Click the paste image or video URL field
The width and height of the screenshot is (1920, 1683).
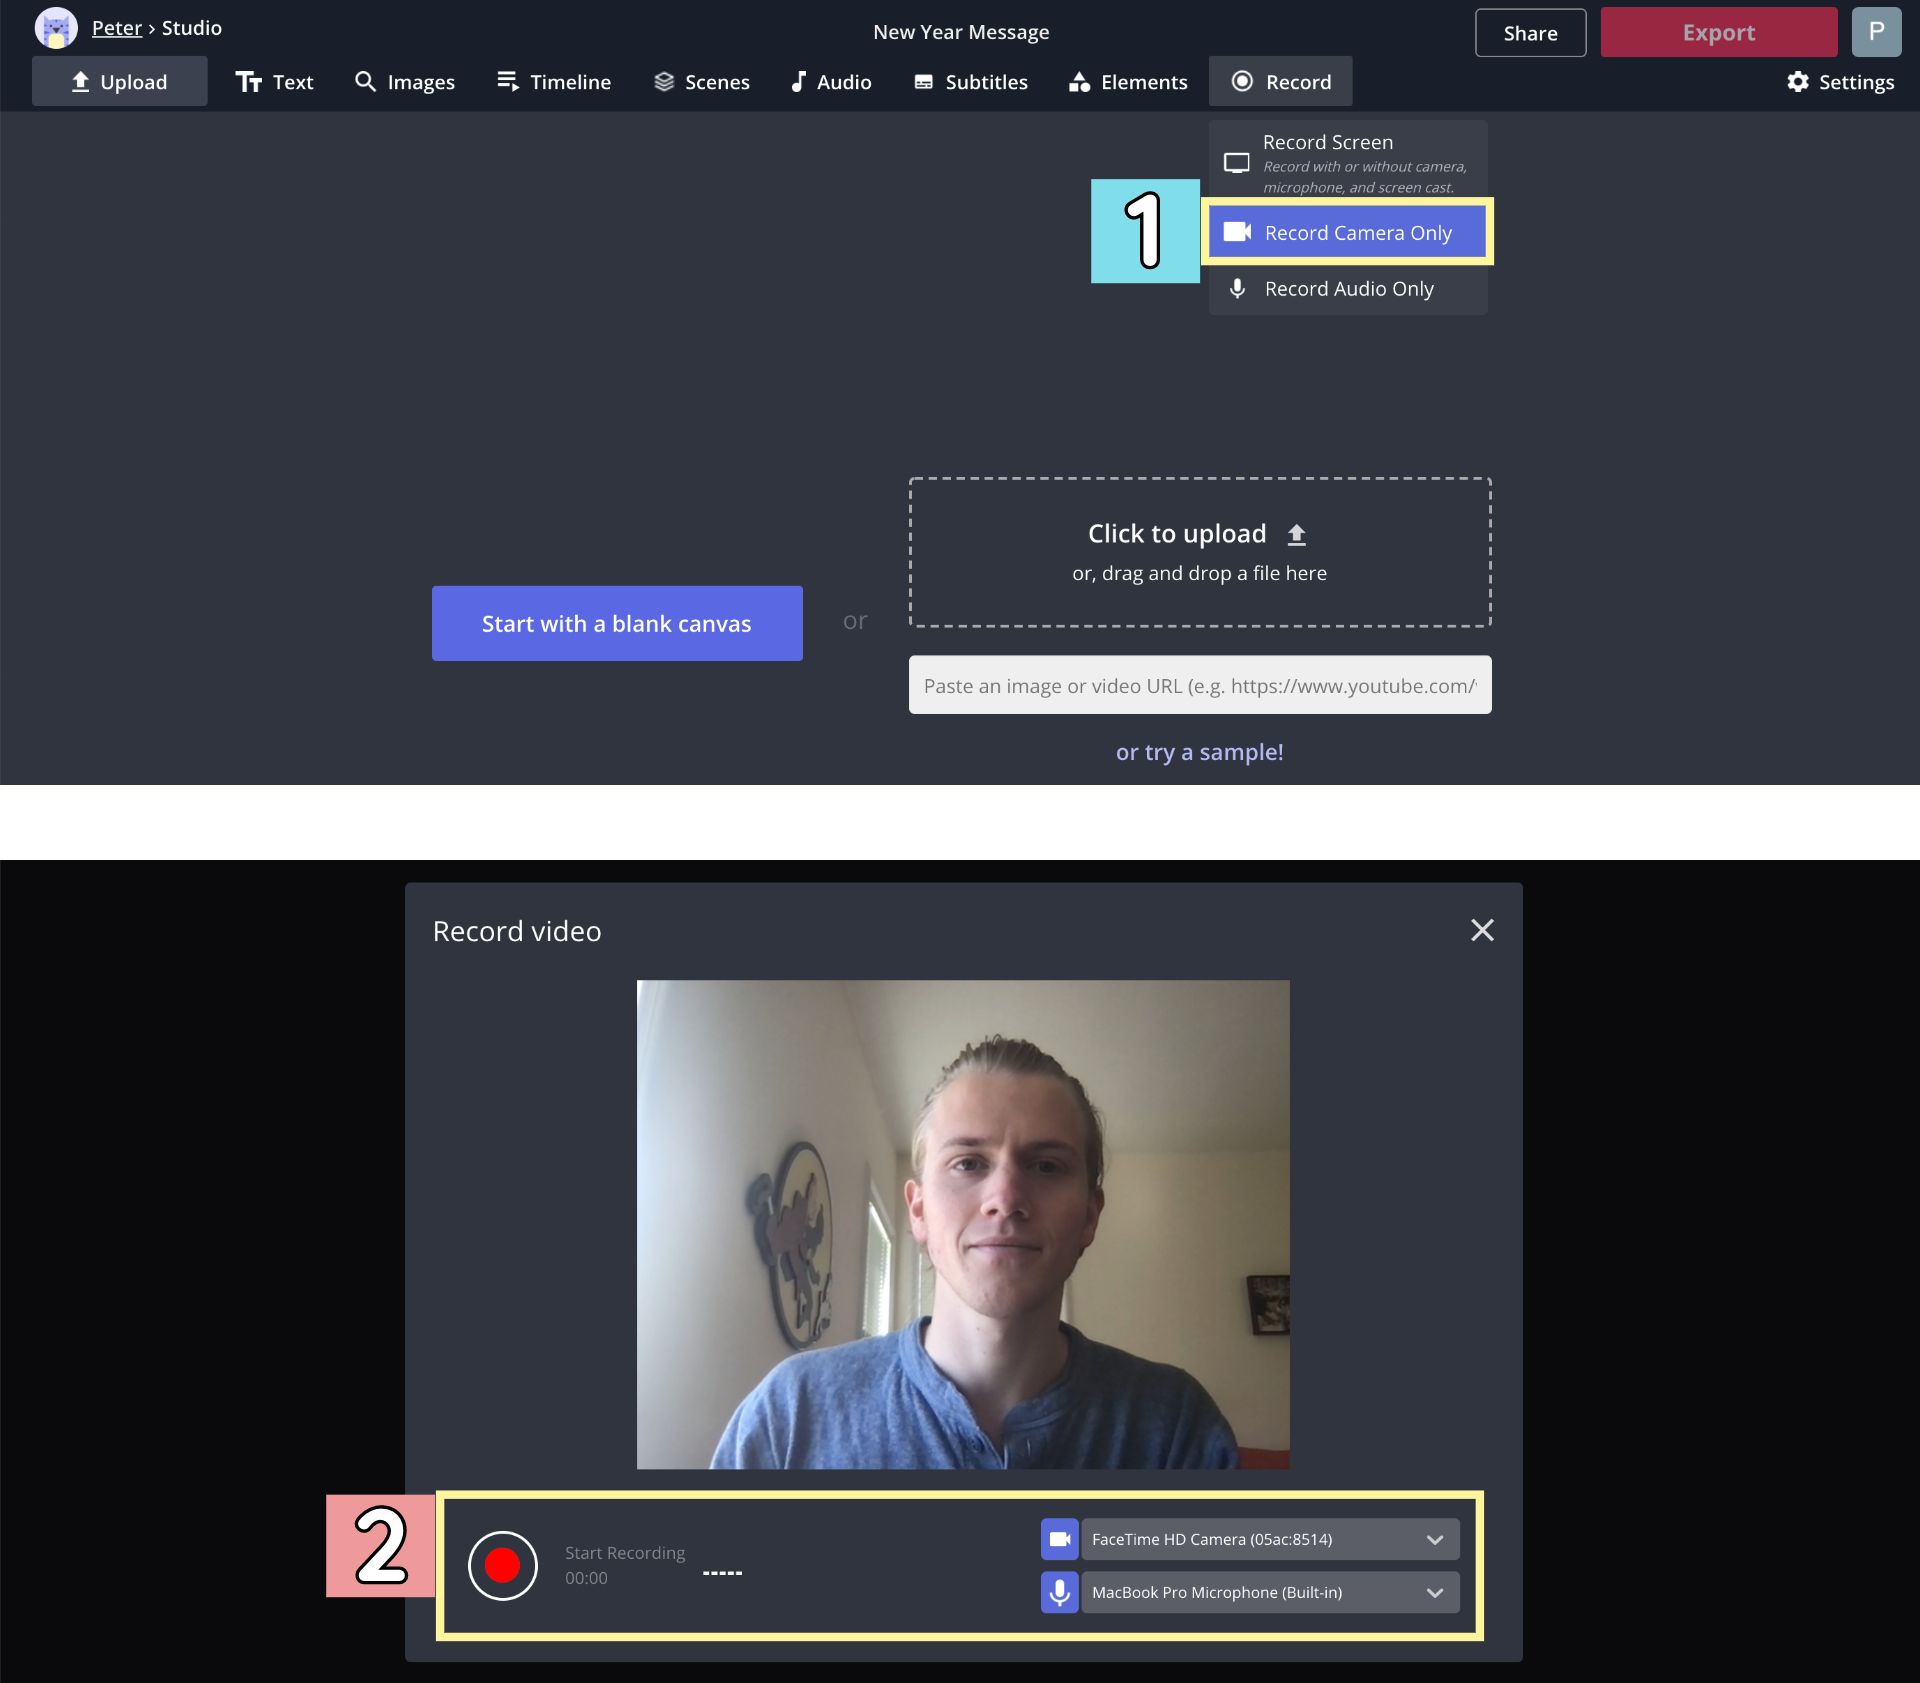[1198, 685]
